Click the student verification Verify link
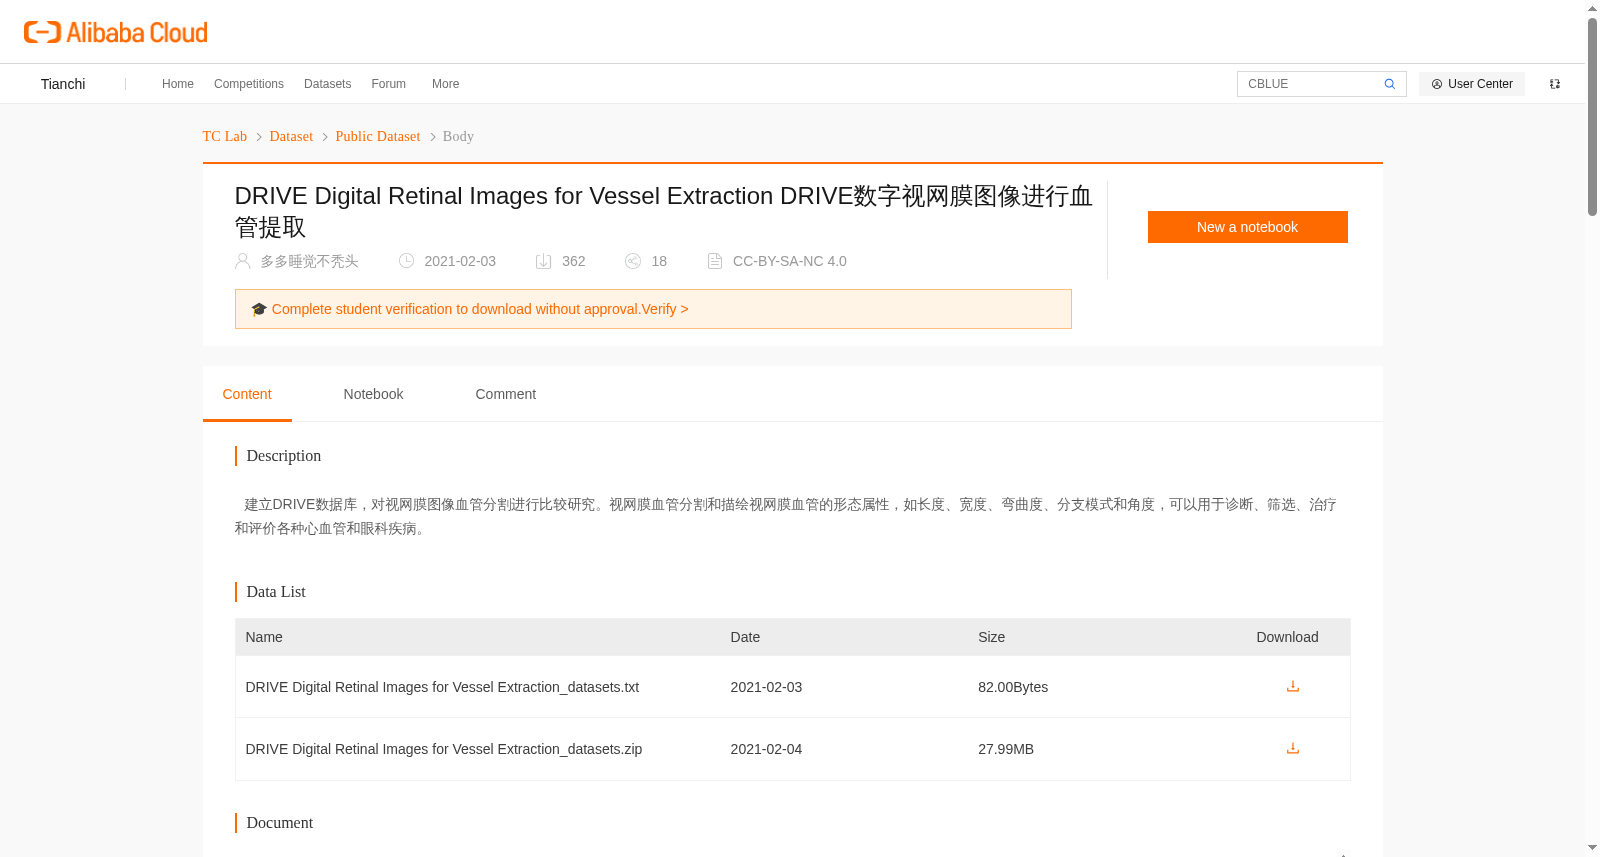Image resolution: width=1600 pixels, height=857 pixels. (x=664, y=309)
